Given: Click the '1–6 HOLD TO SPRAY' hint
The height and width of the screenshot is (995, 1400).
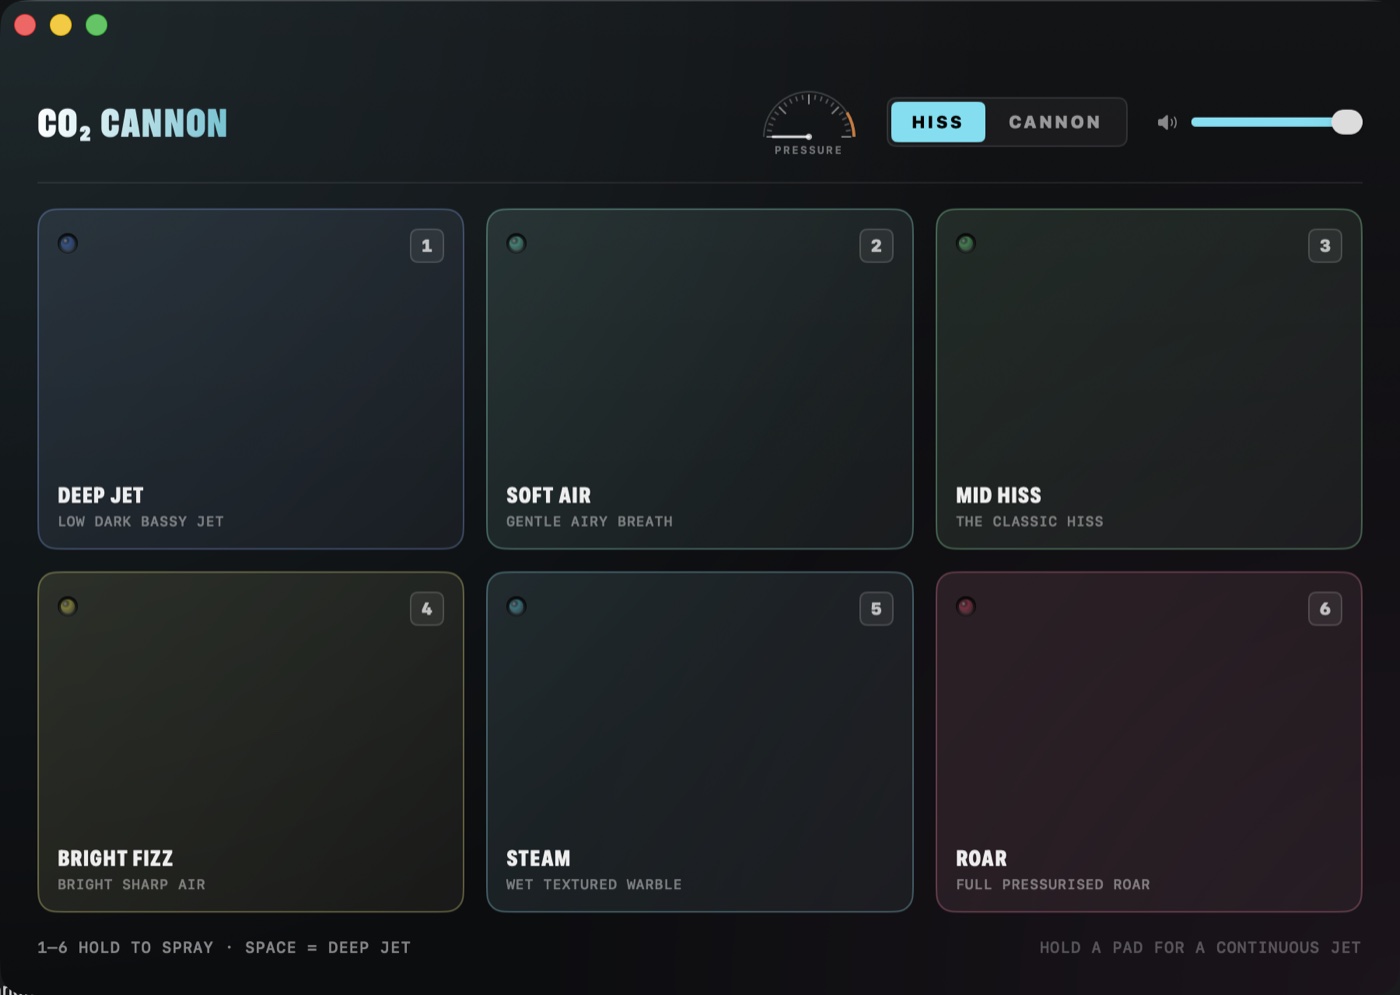Looking at the screenshot, I should 125,947.
